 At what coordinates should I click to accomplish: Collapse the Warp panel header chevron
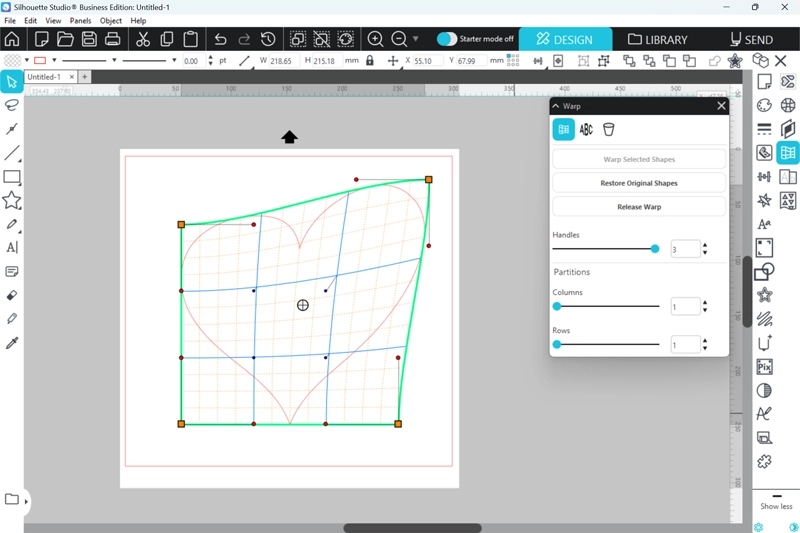pyautogui.click(x=556, y=106)
